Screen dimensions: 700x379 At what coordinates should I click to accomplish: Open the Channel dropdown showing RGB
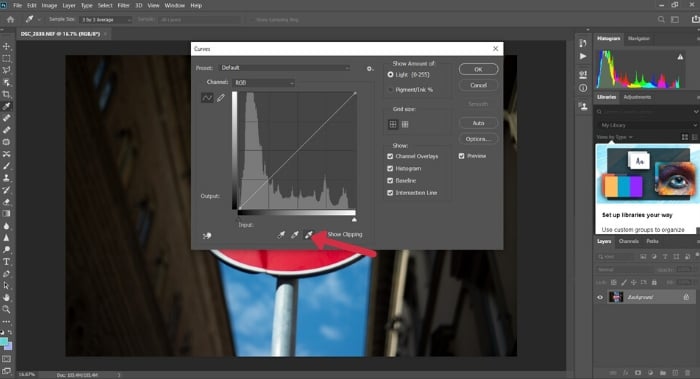(264, 83)
